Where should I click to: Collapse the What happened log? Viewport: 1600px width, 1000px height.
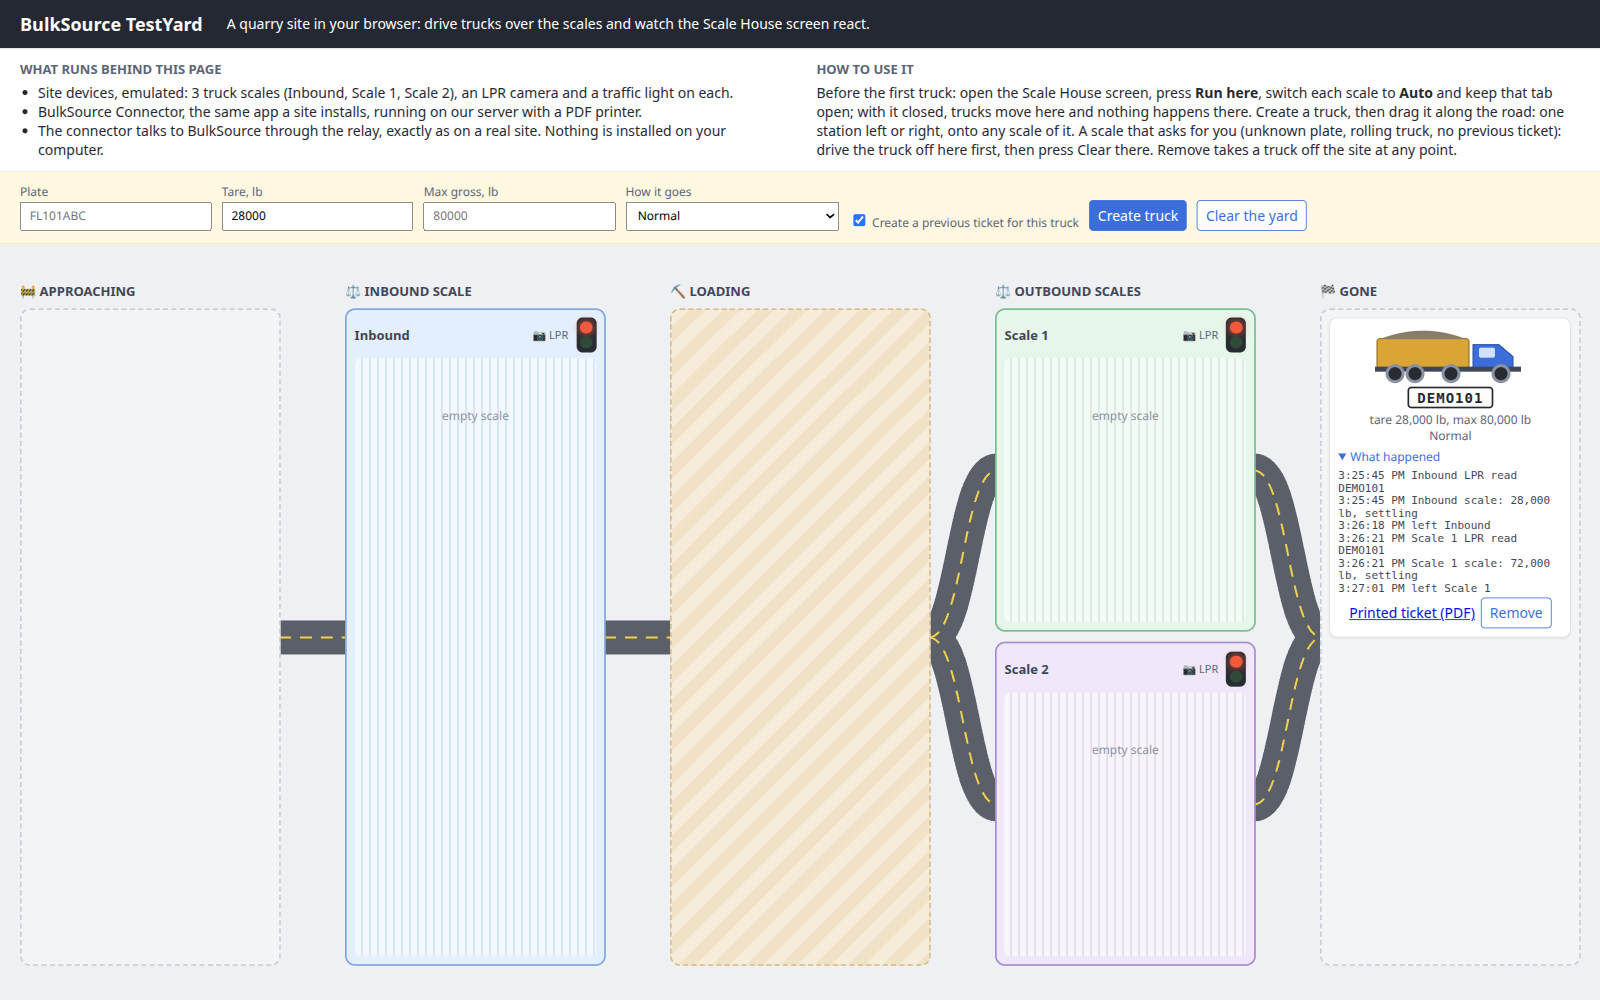[x=1389, y=457]
